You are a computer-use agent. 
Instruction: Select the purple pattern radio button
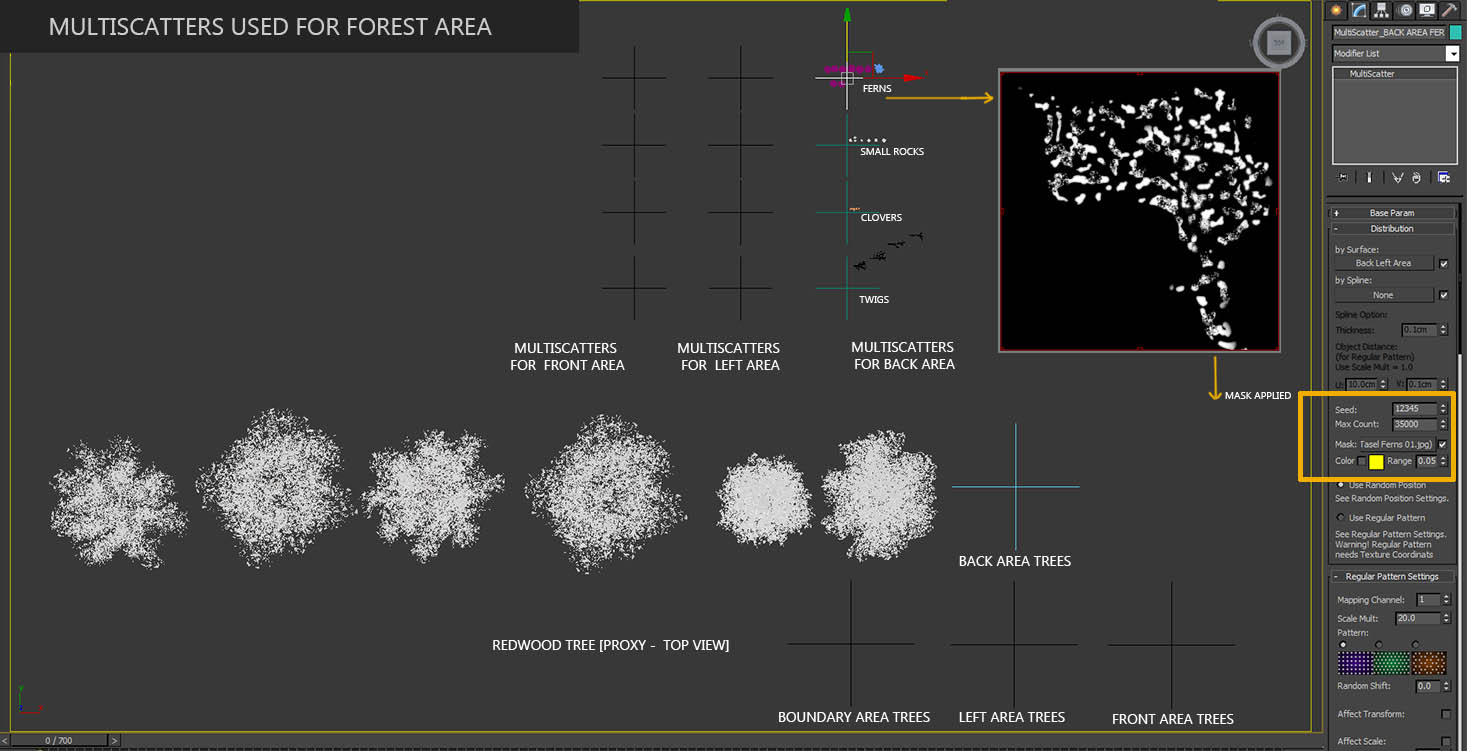point(1343,645)
